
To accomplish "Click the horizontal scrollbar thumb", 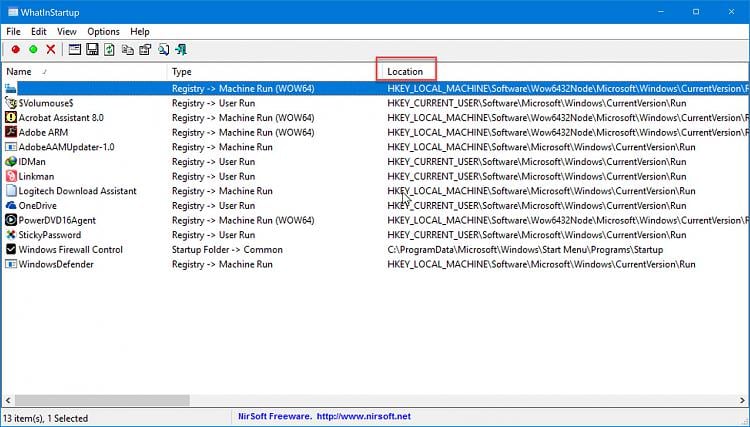I will (x=102, y=400).
